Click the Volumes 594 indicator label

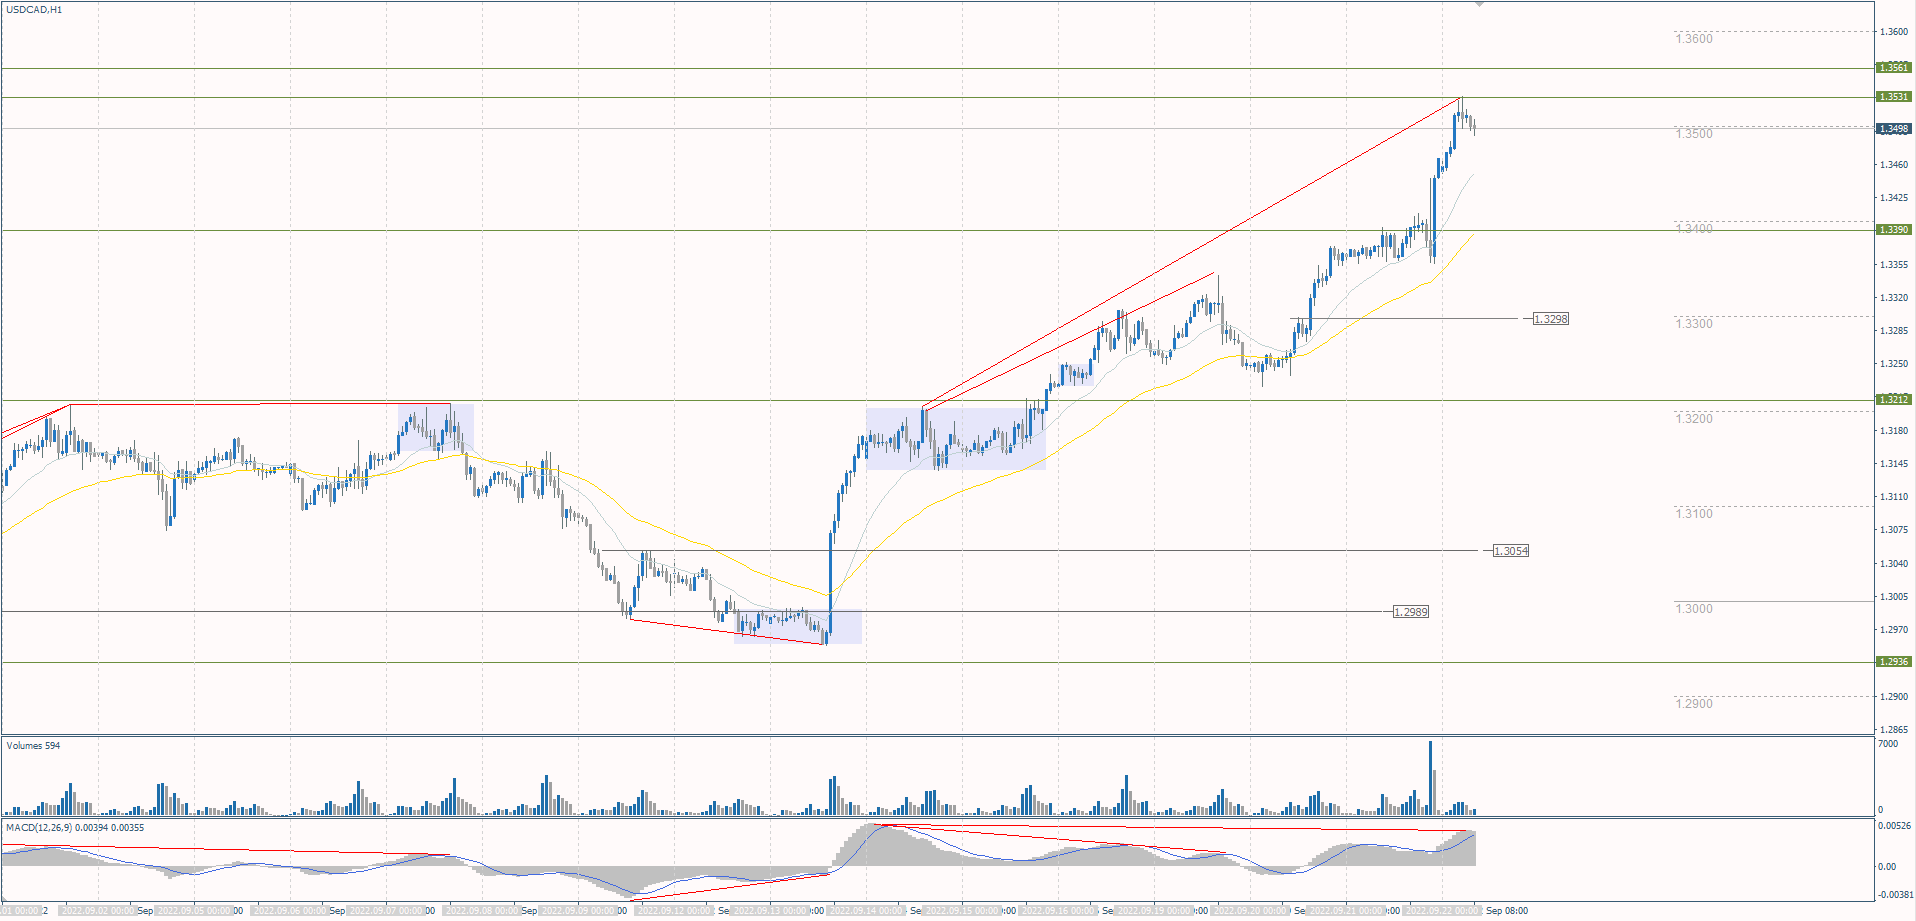point(33,746)
